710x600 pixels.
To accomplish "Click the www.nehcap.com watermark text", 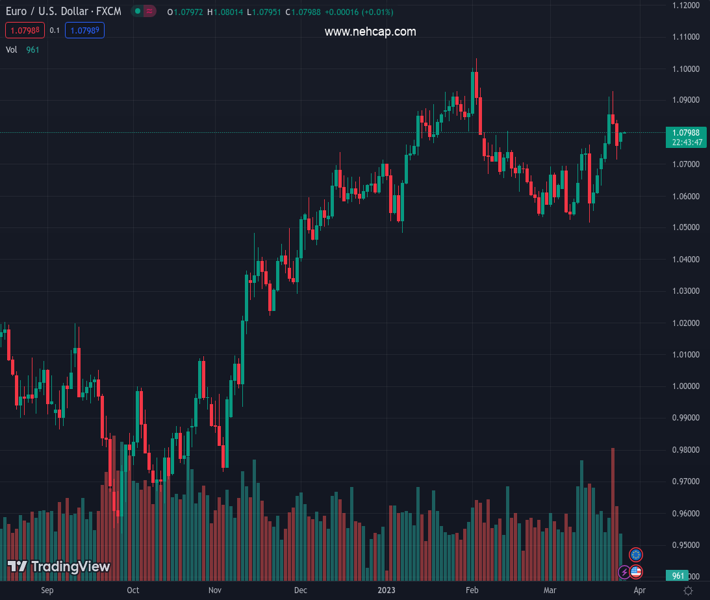I will [x=370, y=32].
